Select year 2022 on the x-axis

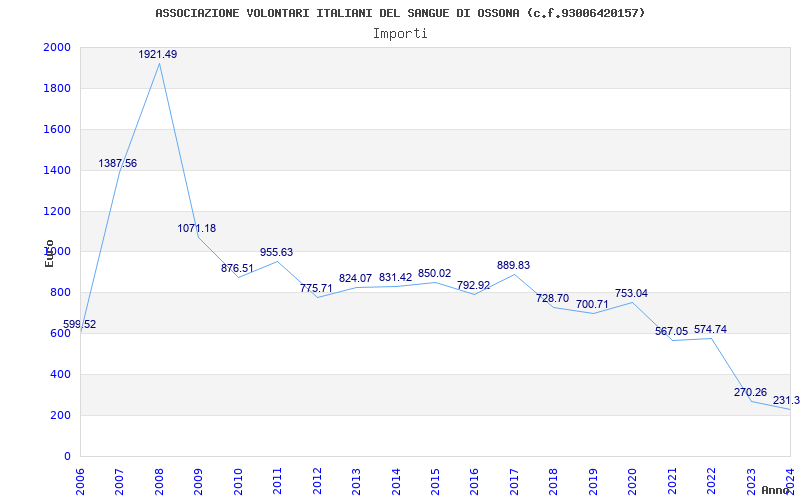711,481
